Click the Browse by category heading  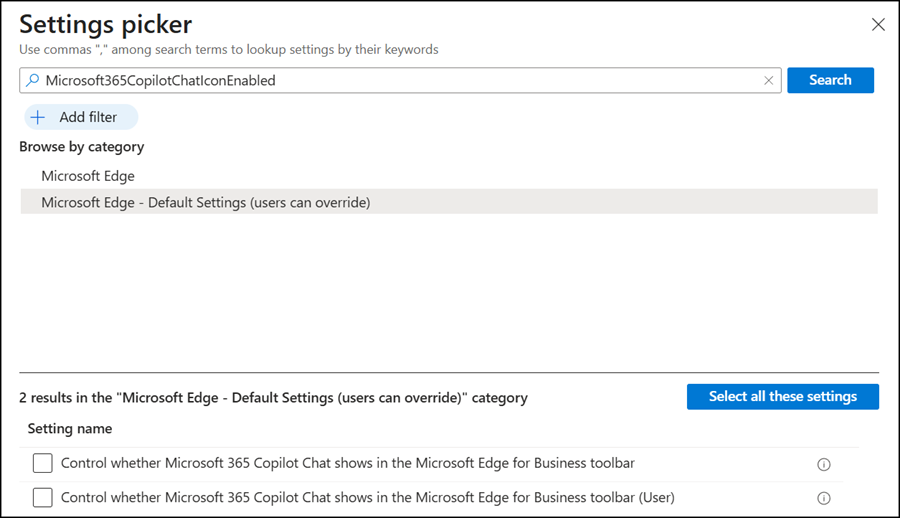(82, 147)
